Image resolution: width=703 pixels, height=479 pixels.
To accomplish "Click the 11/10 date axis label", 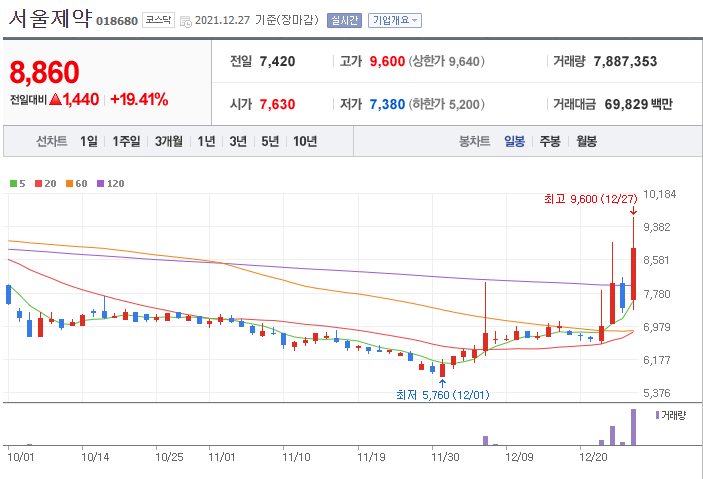I will (x=296, y=457).
